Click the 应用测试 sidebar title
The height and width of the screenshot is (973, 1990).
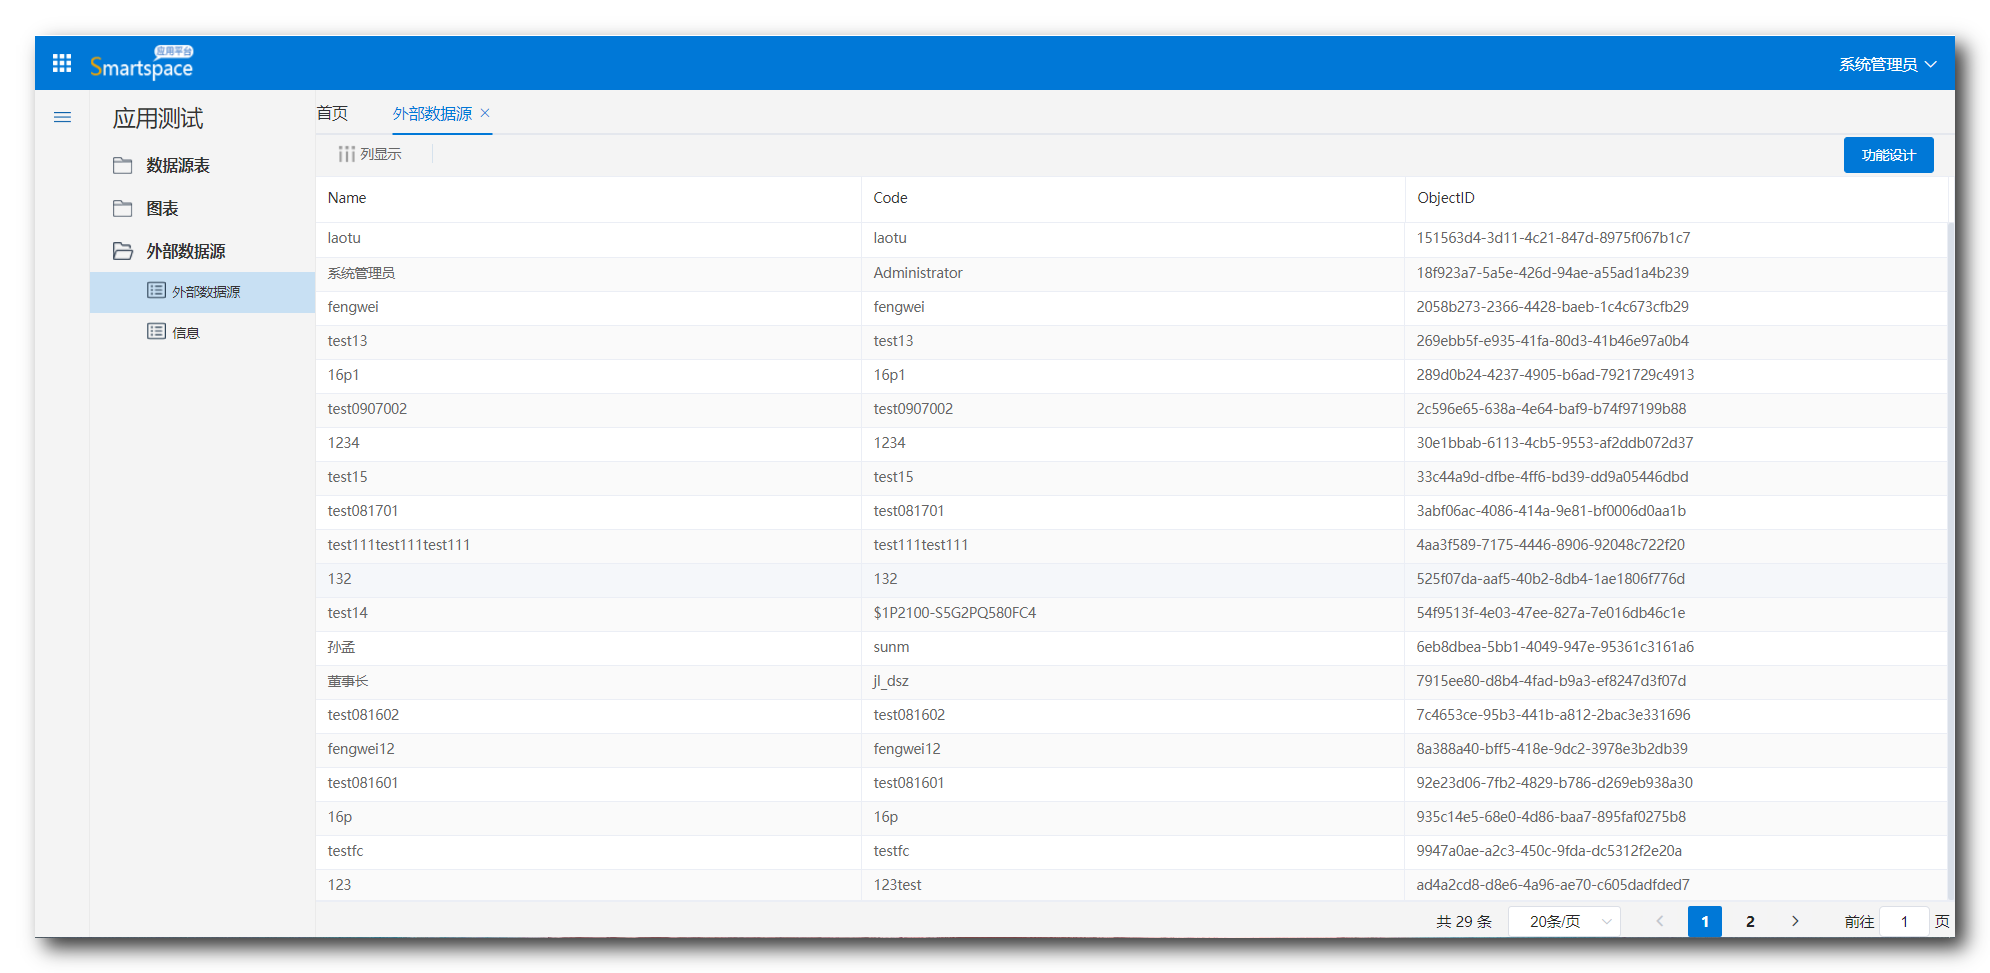(x=158, y=118)
